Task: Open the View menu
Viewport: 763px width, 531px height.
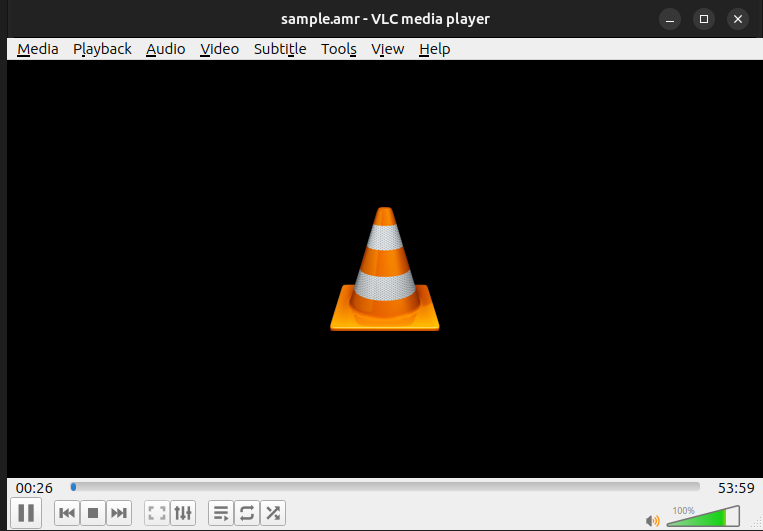Action: 388,49
